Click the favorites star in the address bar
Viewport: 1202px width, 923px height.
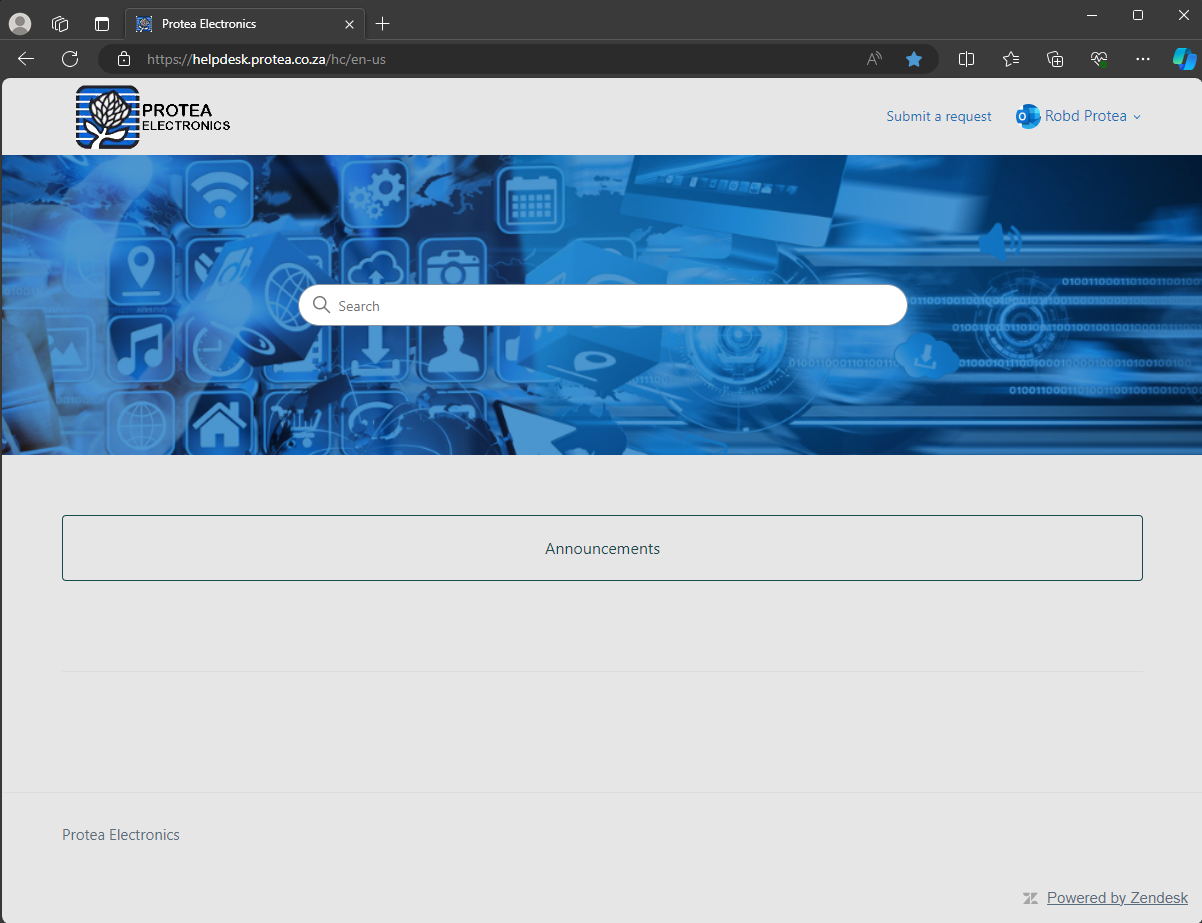tap(913, 58)
